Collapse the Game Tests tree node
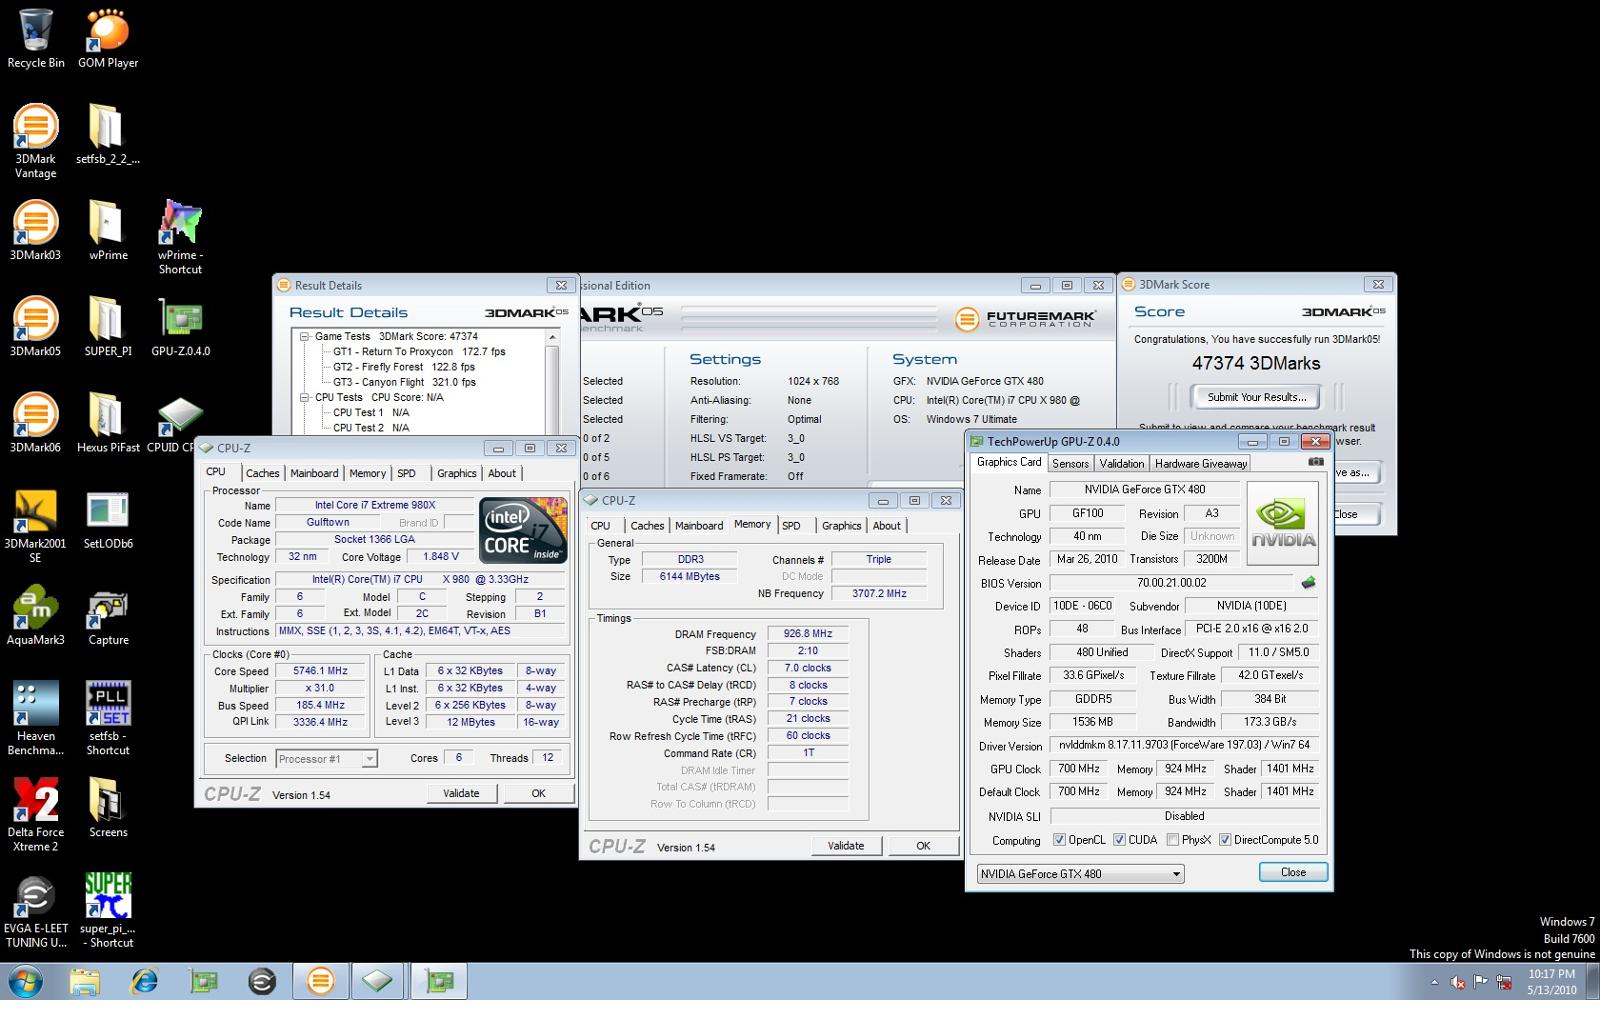 pyautogui.click(x=305, y=337)
